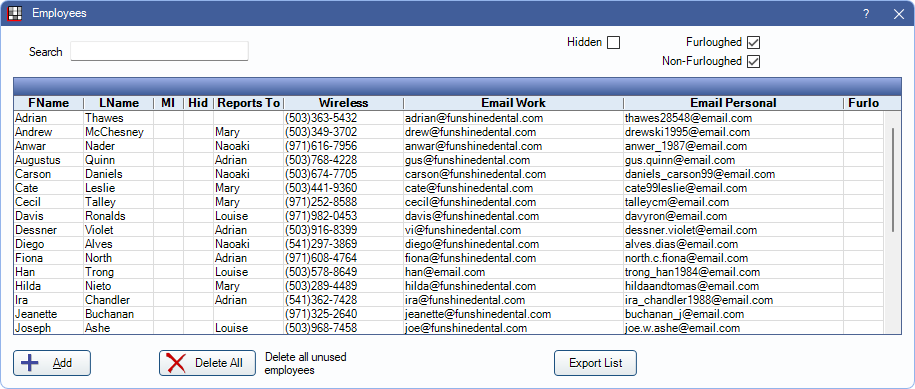Click last name Buchanan

click(110, 314)
